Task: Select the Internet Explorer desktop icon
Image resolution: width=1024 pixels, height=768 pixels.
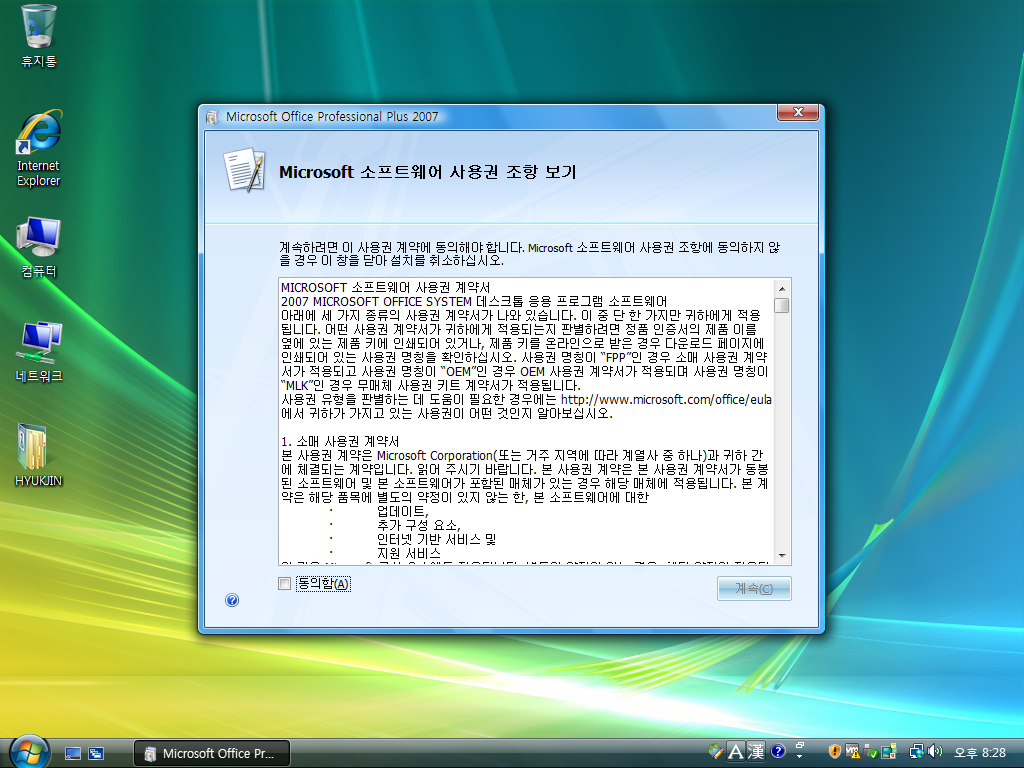Action: point(39,149)
